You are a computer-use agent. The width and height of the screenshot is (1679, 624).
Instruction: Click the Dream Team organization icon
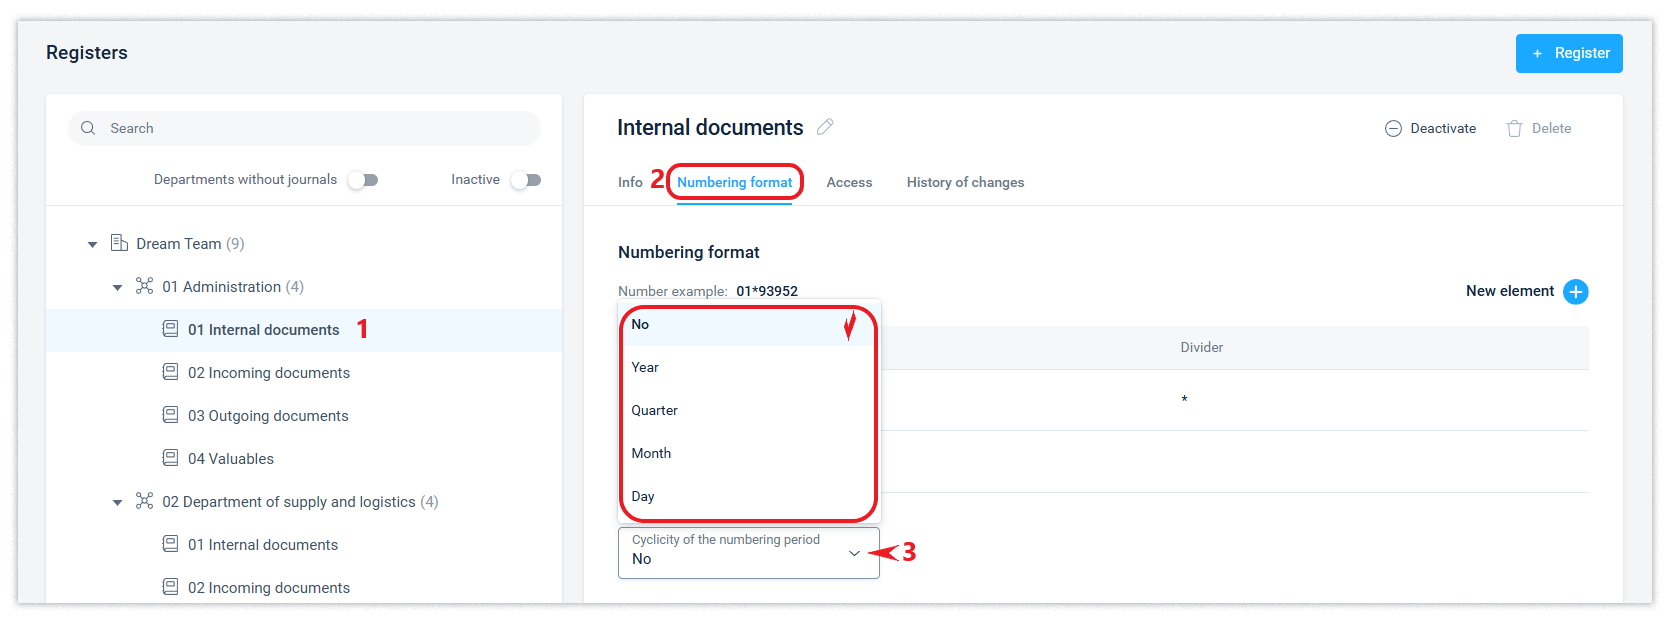tap(119, 243)
